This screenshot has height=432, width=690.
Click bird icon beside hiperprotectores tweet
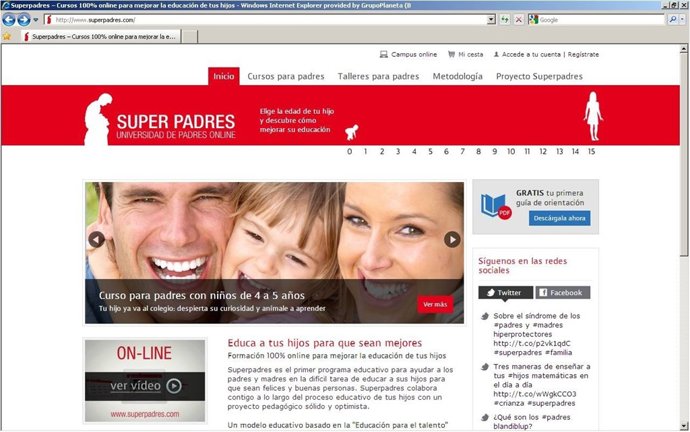pos(484,316)
